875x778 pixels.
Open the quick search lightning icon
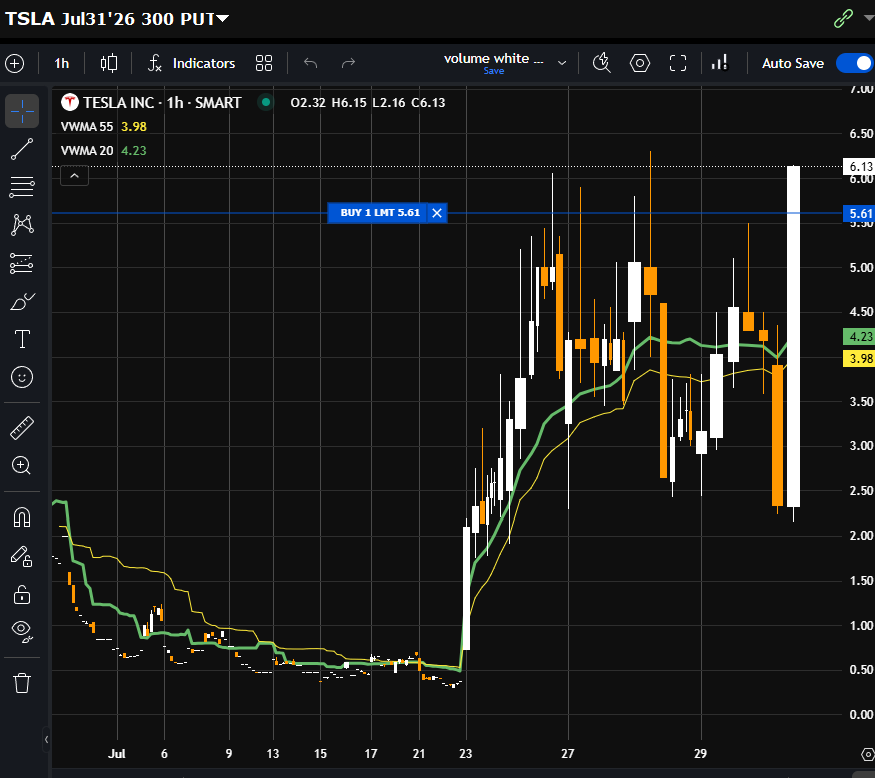(602, 63)
